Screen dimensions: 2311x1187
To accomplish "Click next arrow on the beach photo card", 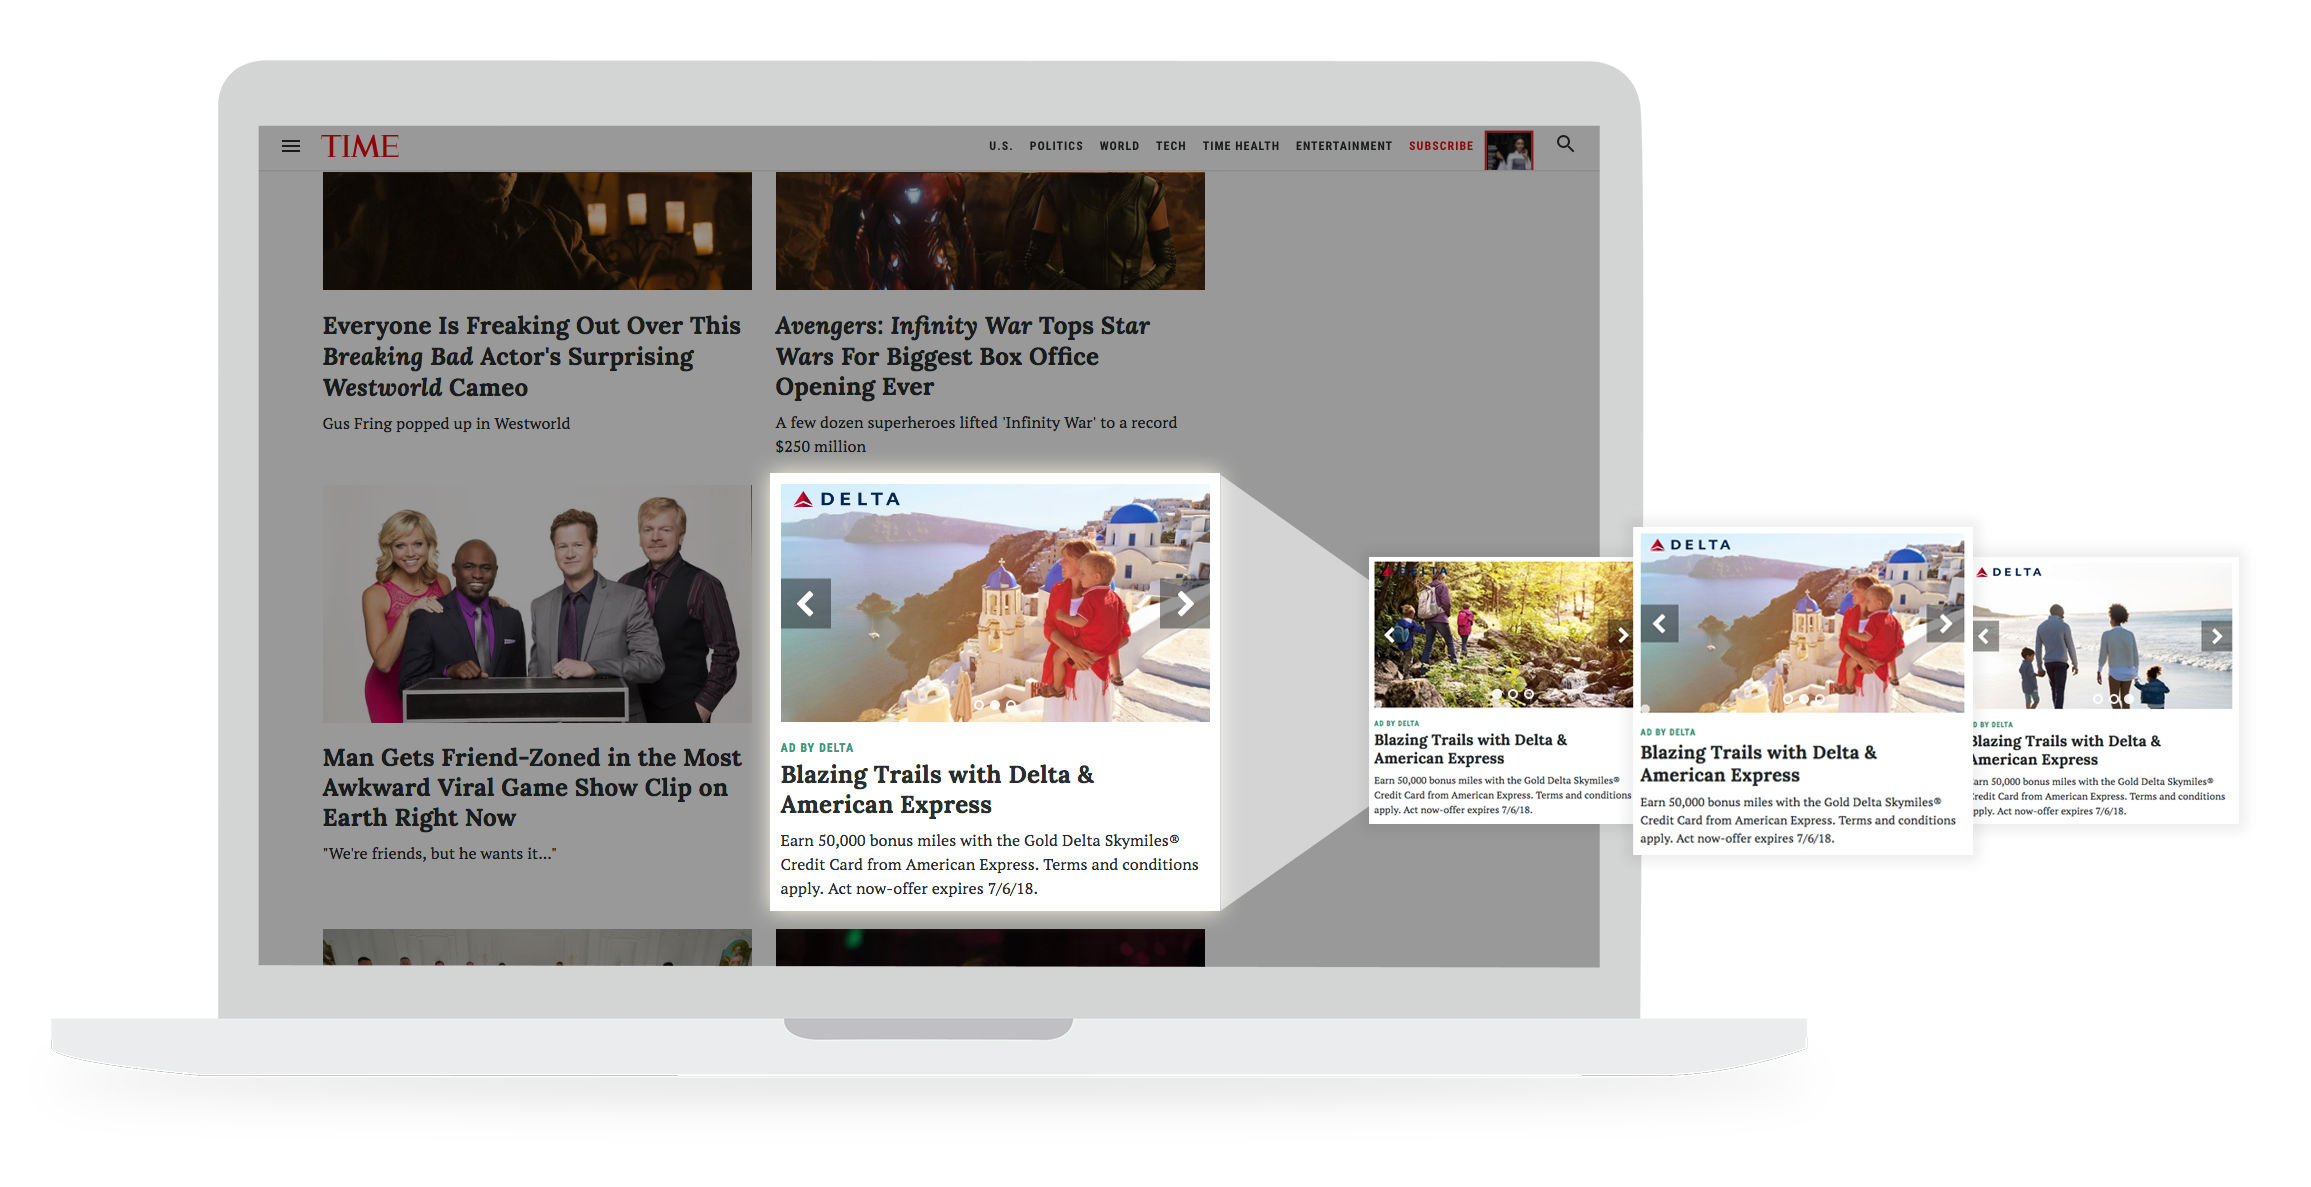I will tap(2217, 636).
